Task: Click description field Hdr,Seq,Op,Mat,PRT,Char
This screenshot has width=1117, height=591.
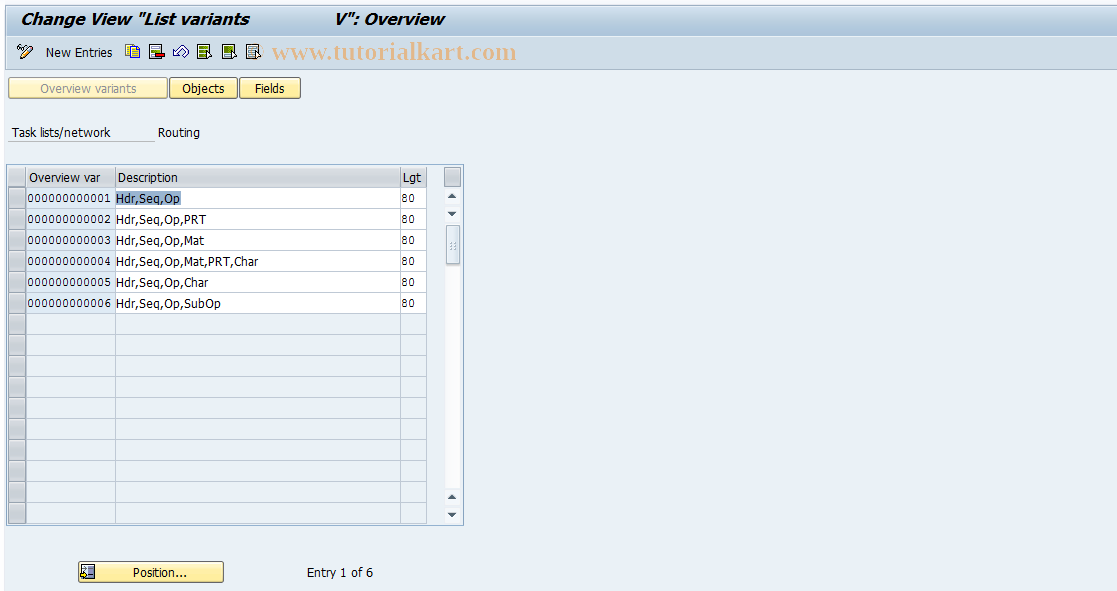Action: pyautogui.click(x=258, y=261)
